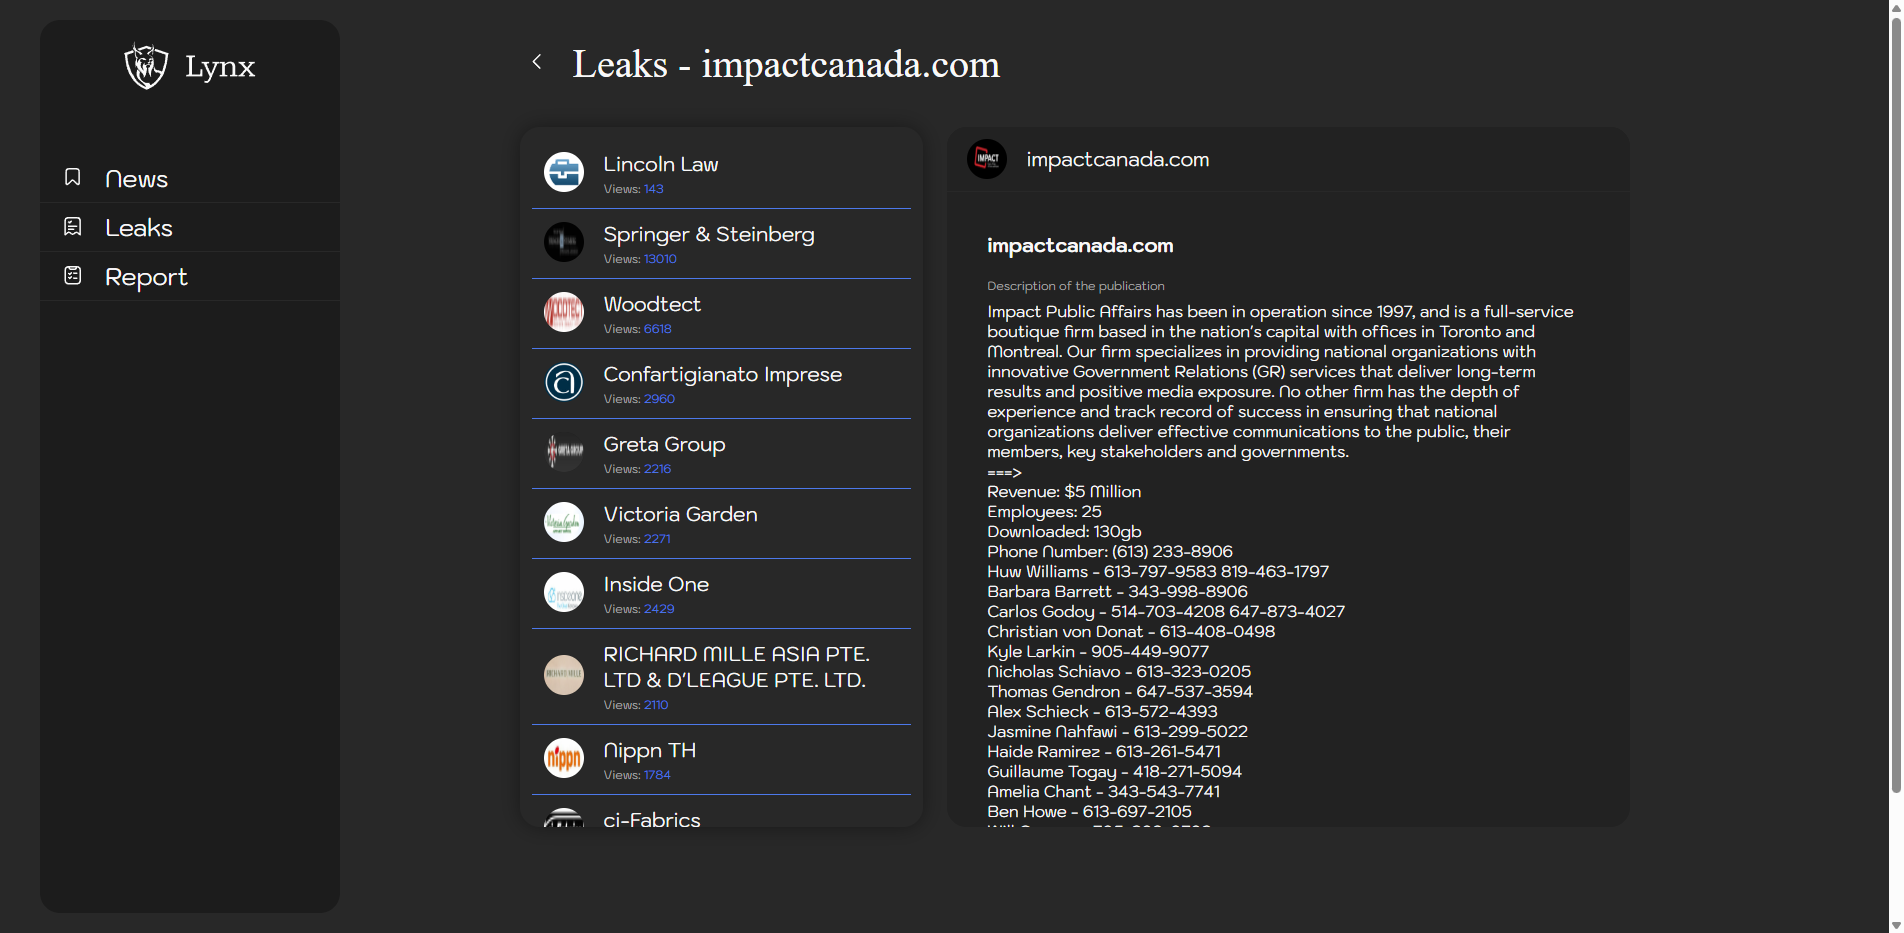Click the Report clipboard icon
1904x933 pixels.
[73, 275]
